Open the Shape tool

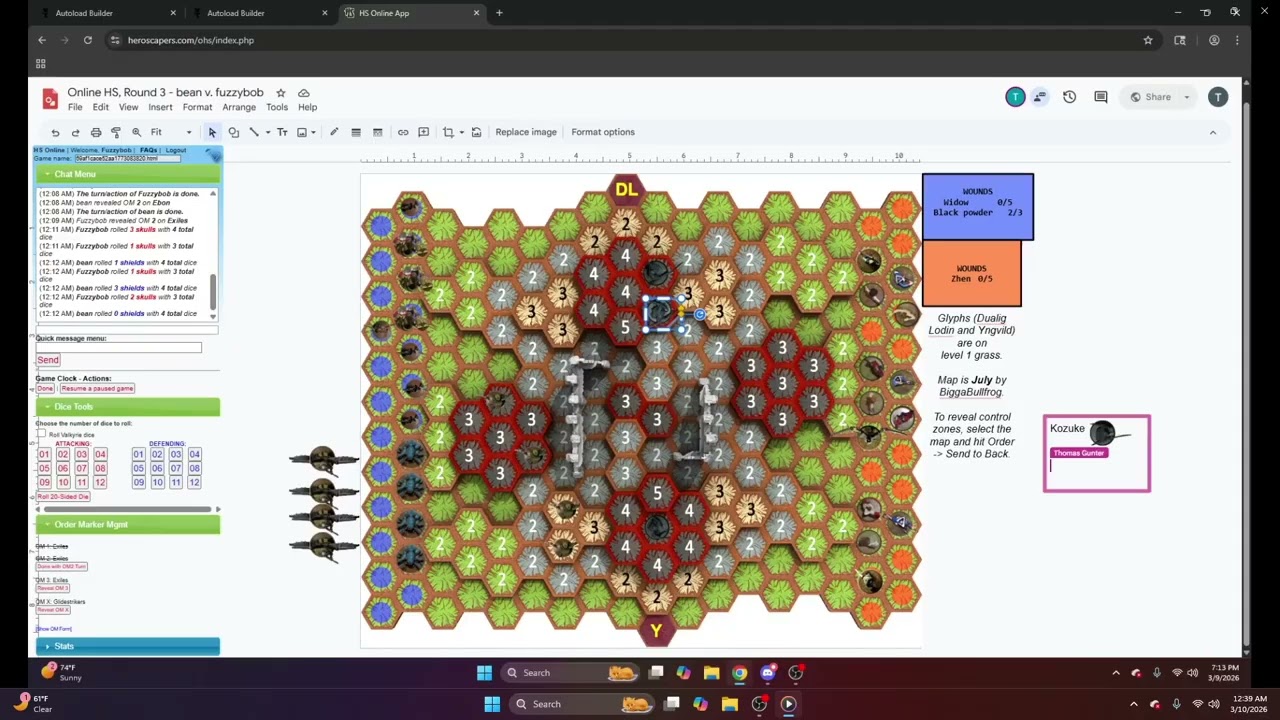233,132
